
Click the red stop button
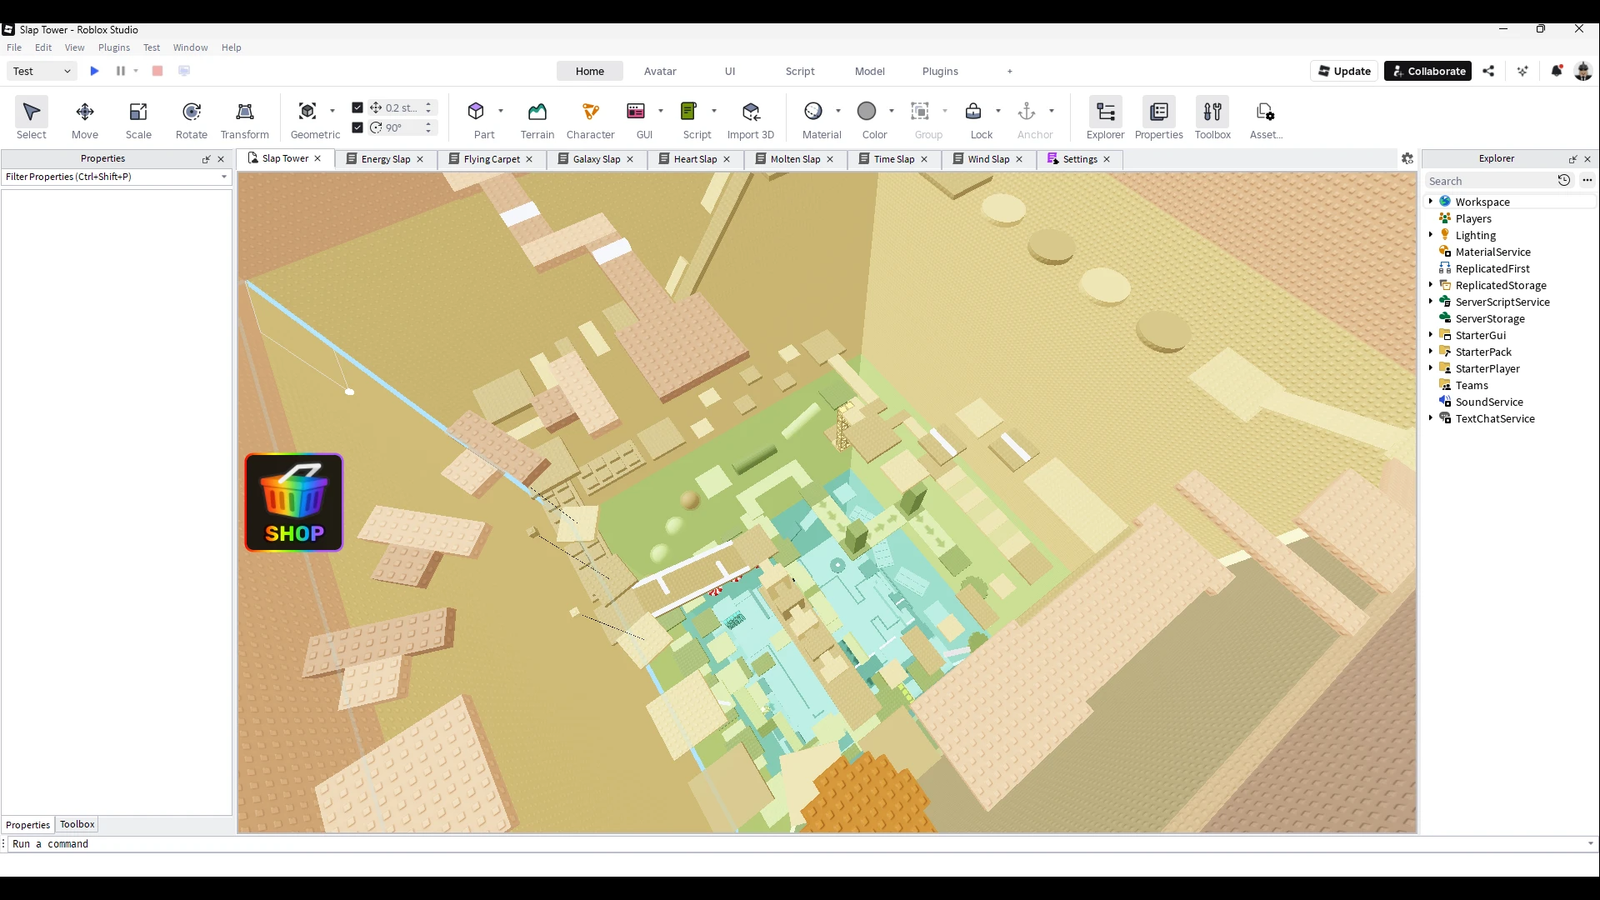pos(157,71)
